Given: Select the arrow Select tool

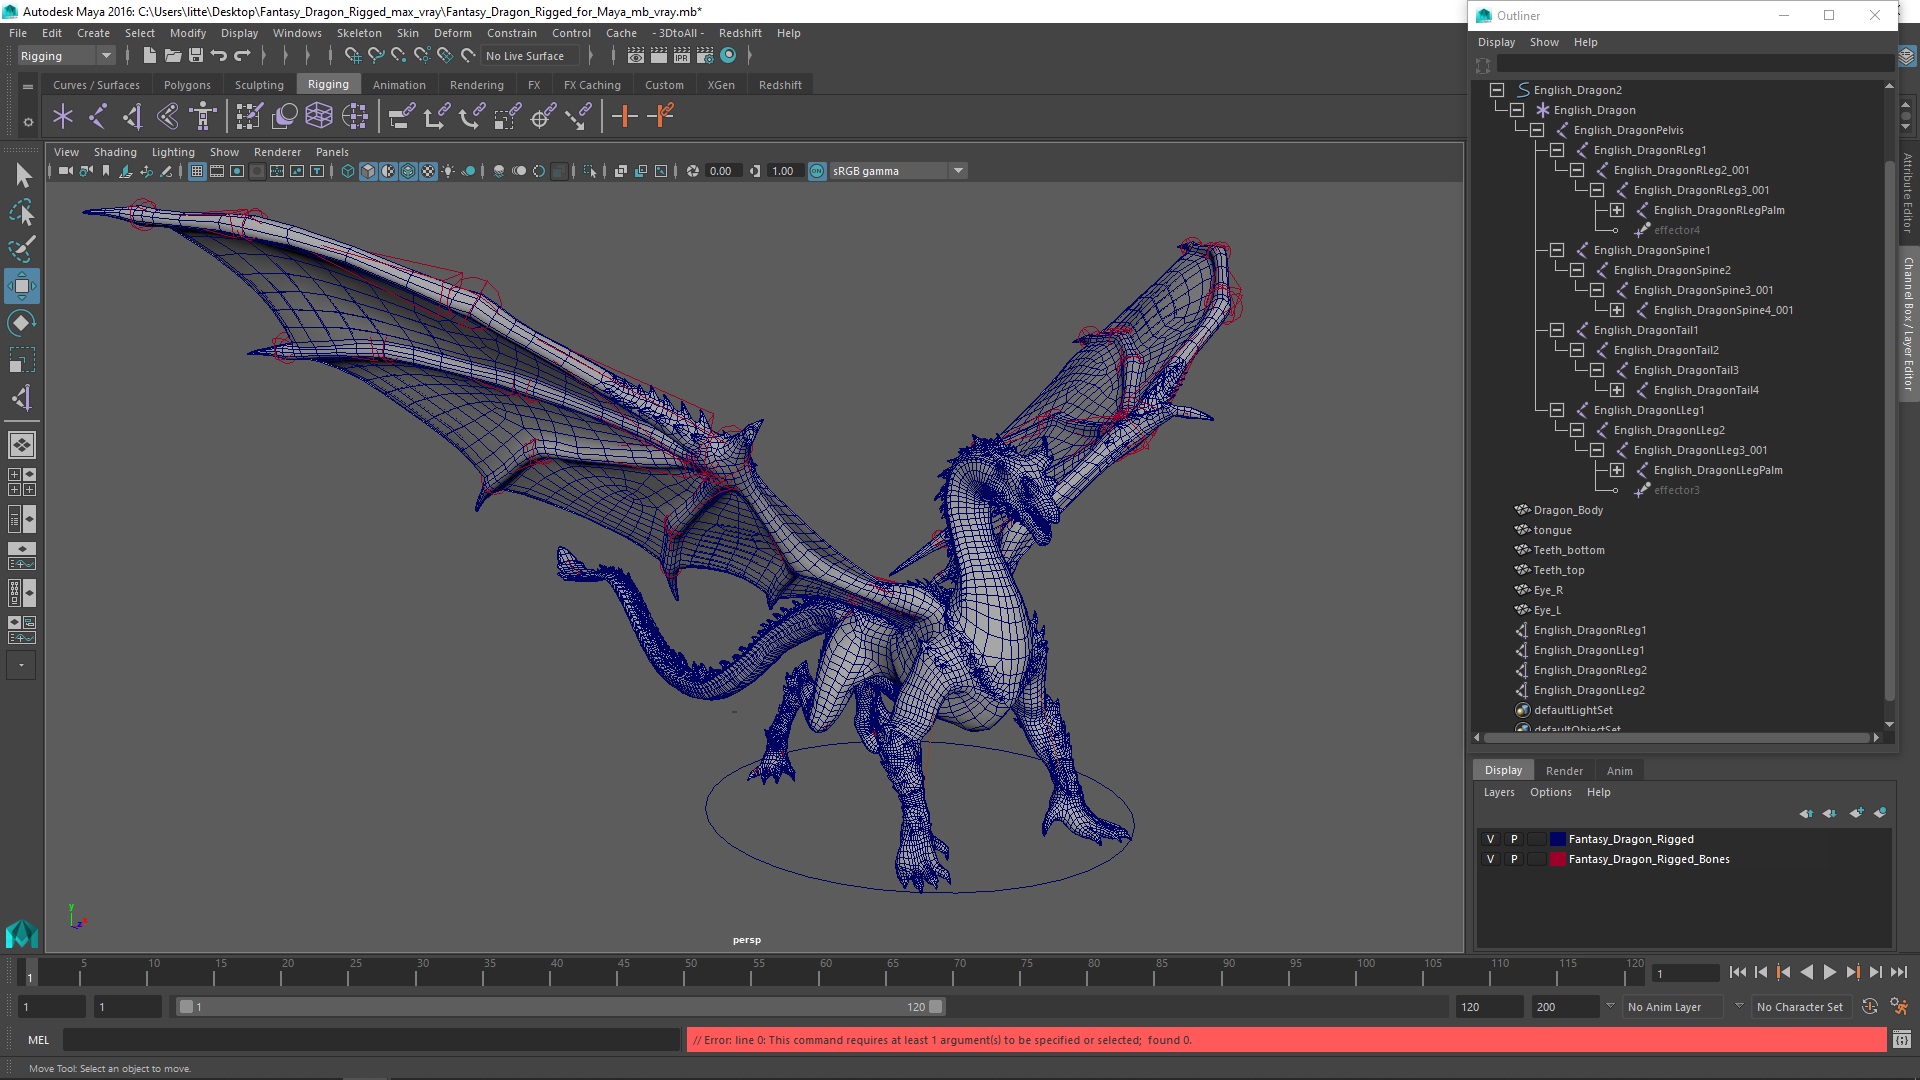Looking at the screenshot, I should click(x=22, y=176).
